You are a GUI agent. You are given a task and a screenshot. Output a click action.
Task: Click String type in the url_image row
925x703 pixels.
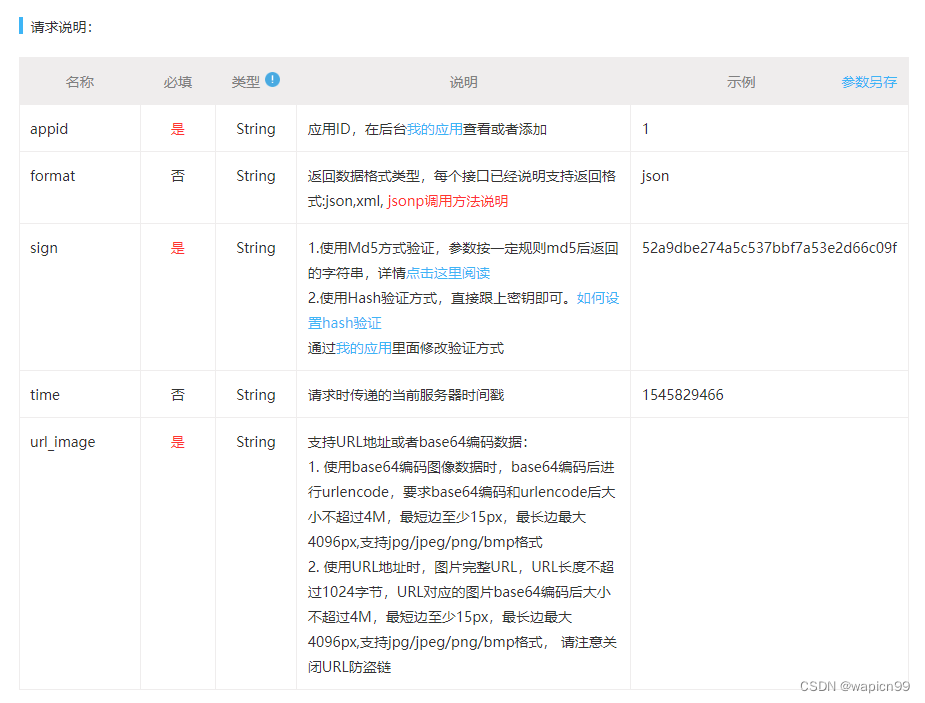(255, 442)
